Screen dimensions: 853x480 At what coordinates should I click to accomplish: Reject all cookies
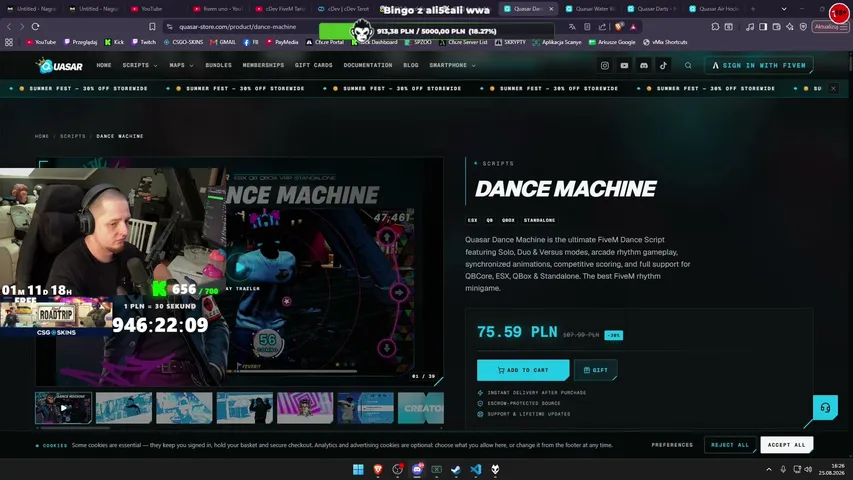730,445
